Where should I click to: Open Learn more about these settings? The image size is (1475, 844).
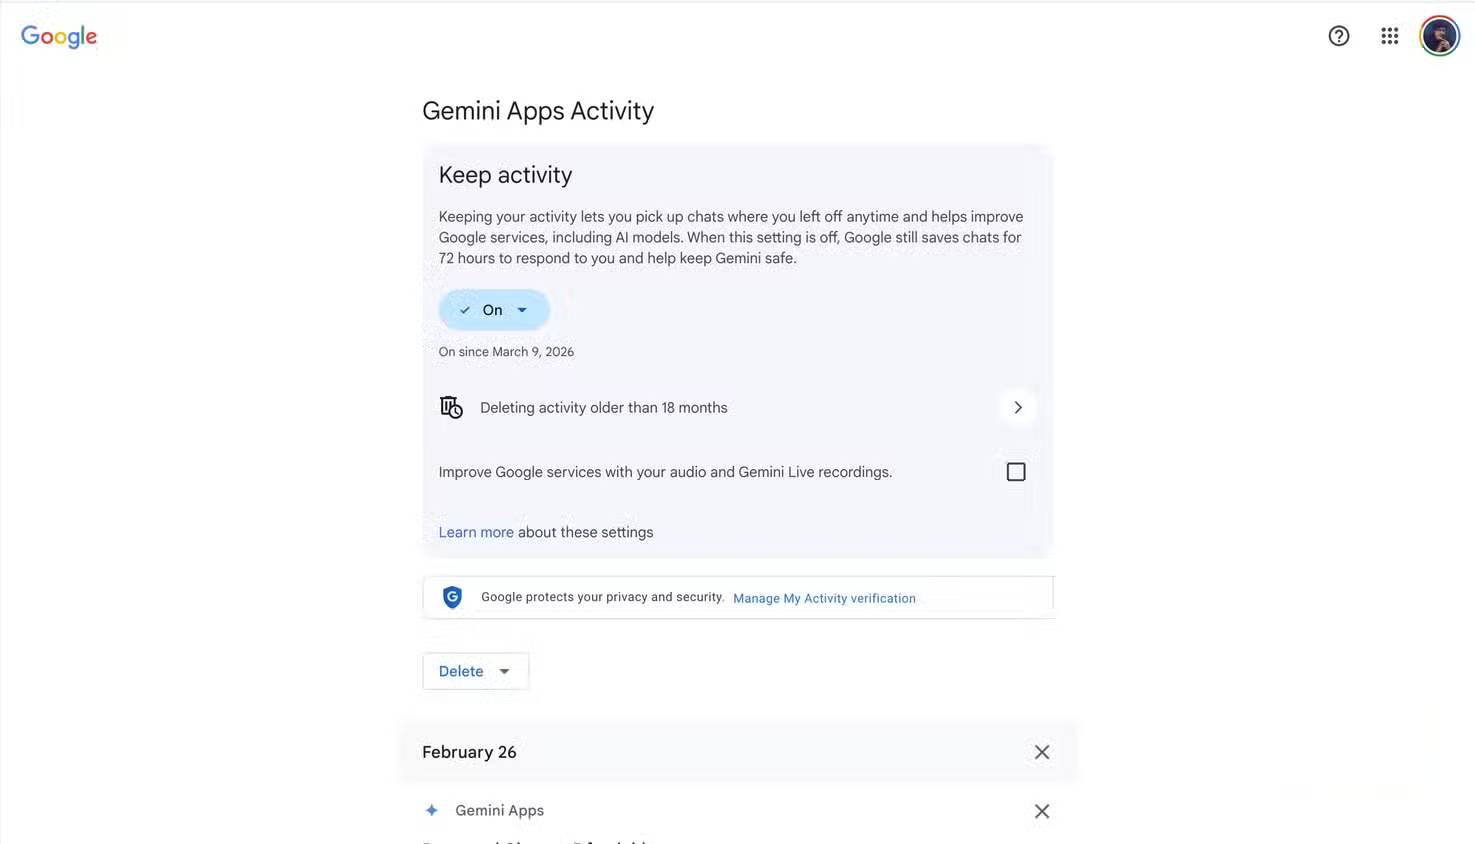[x=475, y=531]
